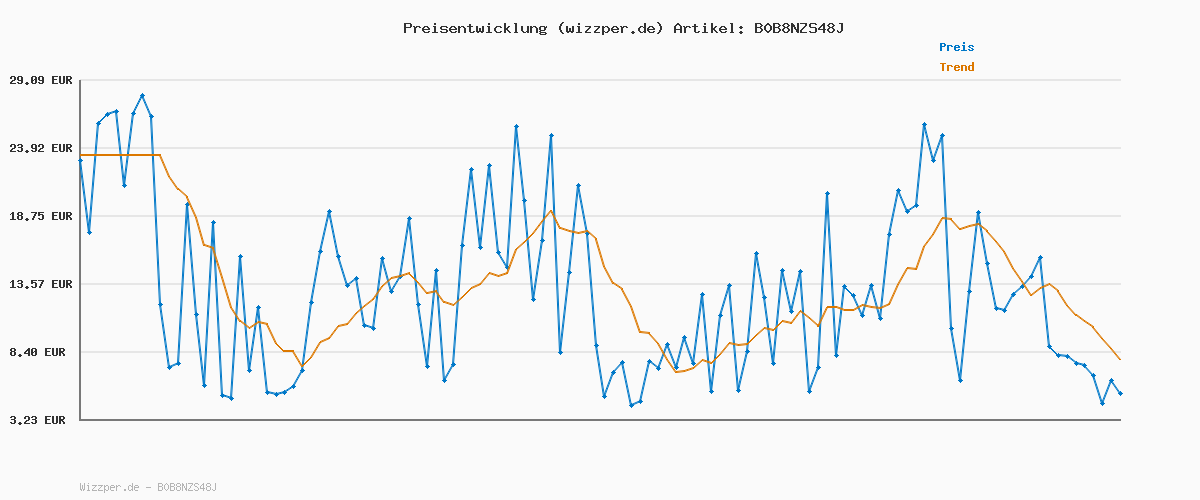This screenshot has width=1200, height=500.
Task: Click the 29.09 EUR axis label
Action: click(41, 80)
